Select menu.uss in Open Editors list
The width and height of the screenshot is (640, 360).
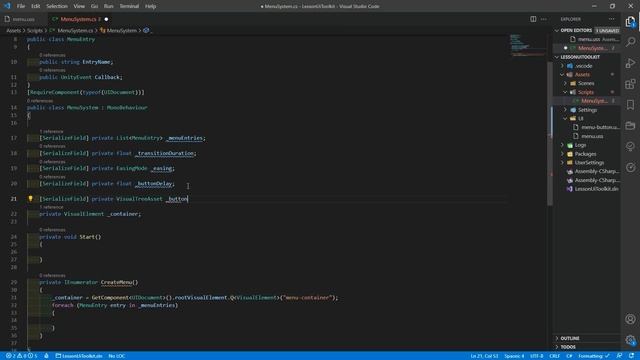[x=588, y=39]
